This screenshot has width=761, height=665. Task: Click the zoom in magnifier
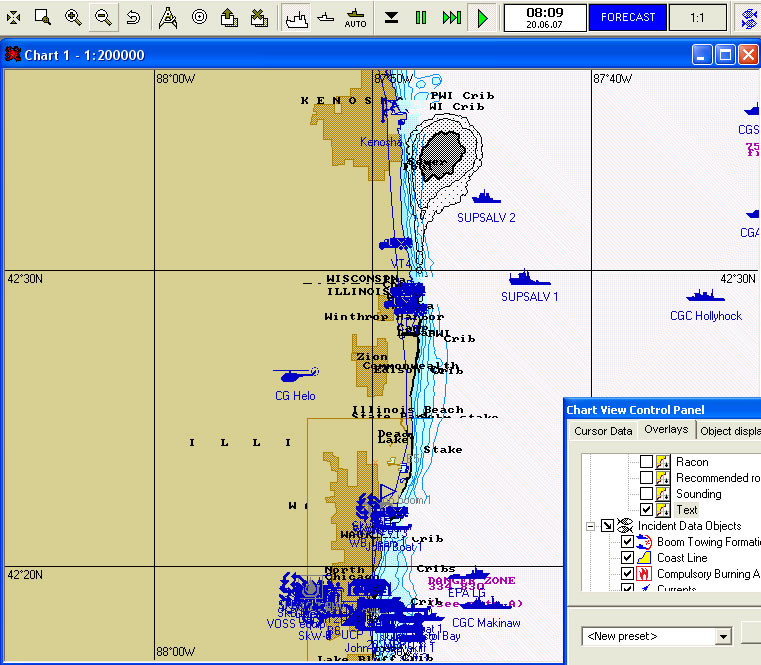(73, 17)
